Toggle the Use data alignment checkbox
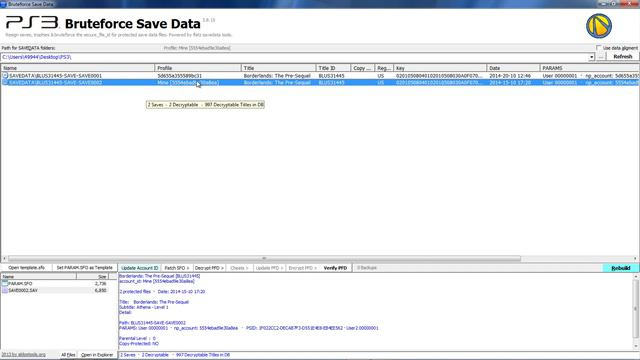Image resolution: width=640 pixels, height=360 pixels. tap(599, 48)
